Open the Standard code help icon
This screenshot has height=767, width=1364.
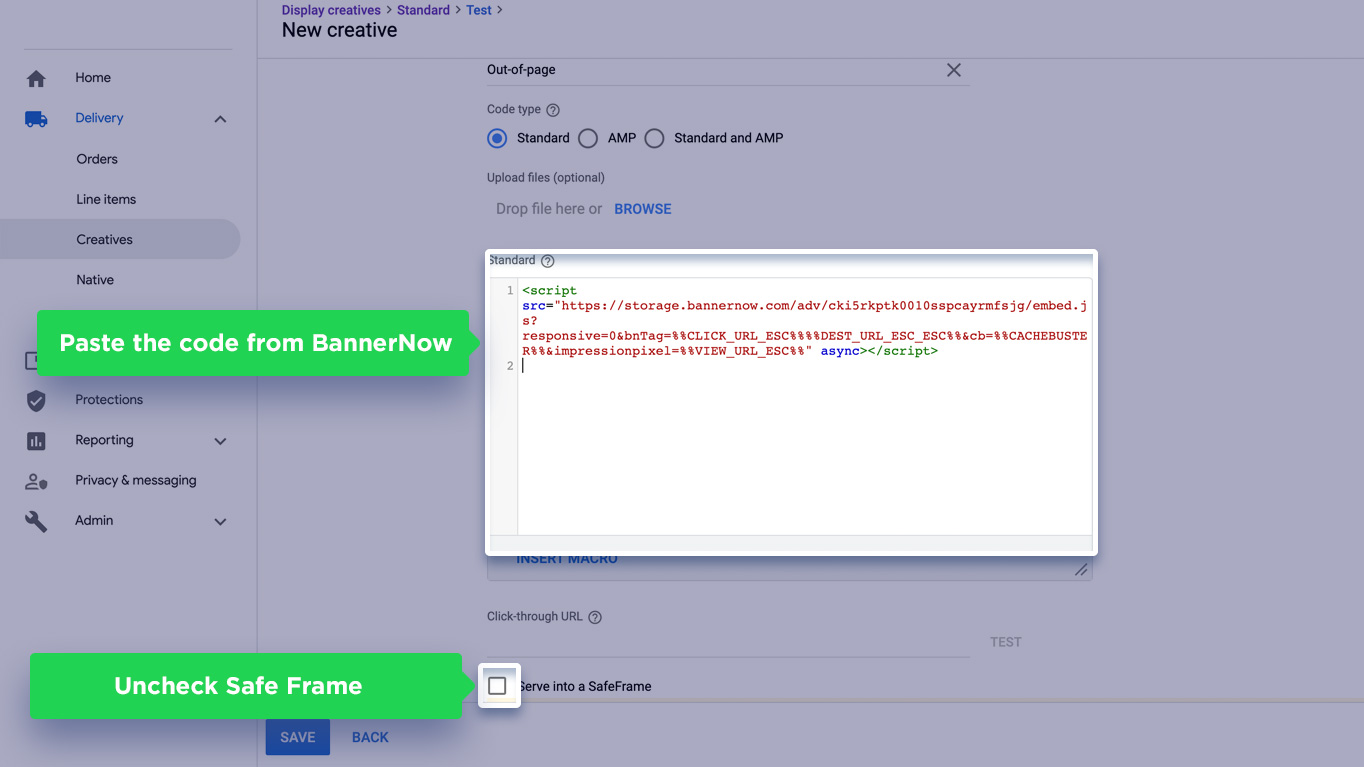[548, 261]
